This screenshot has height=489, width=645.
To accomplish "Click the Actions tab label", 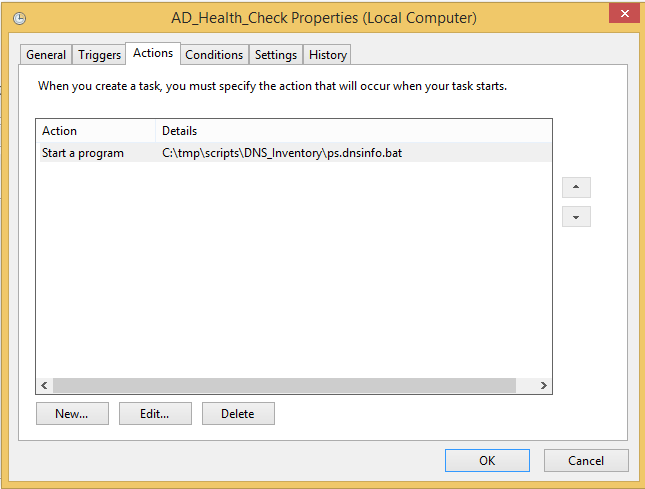I will pos(153,53).
